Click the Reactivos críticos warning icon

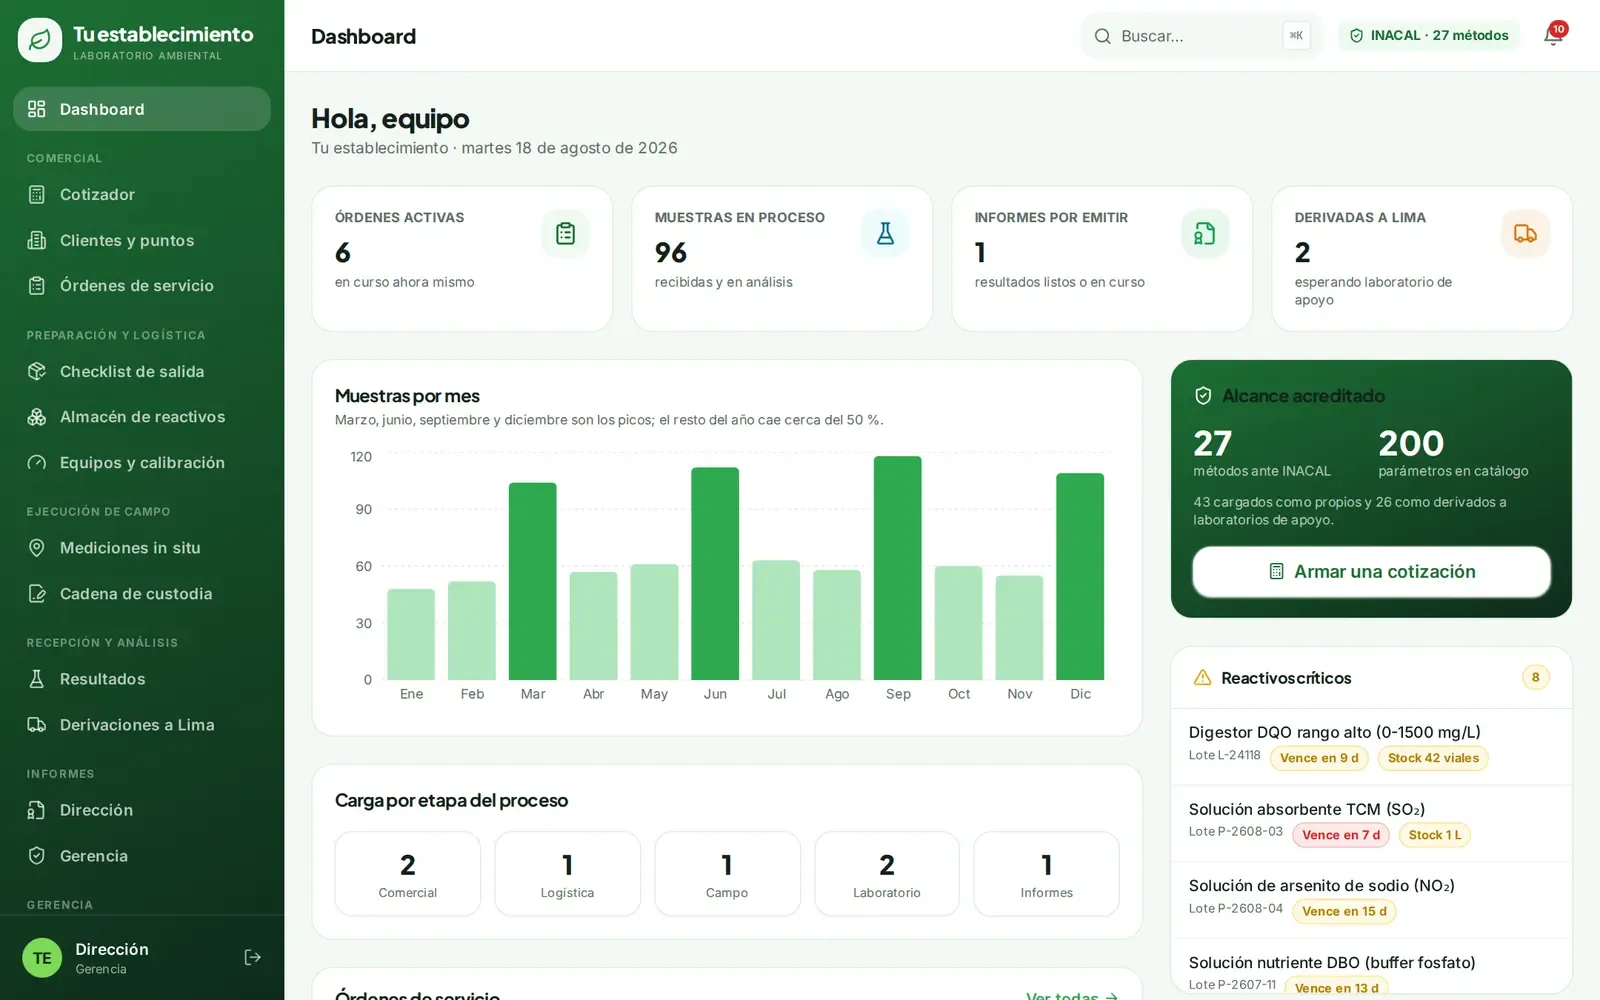[x=1203, y=678]
